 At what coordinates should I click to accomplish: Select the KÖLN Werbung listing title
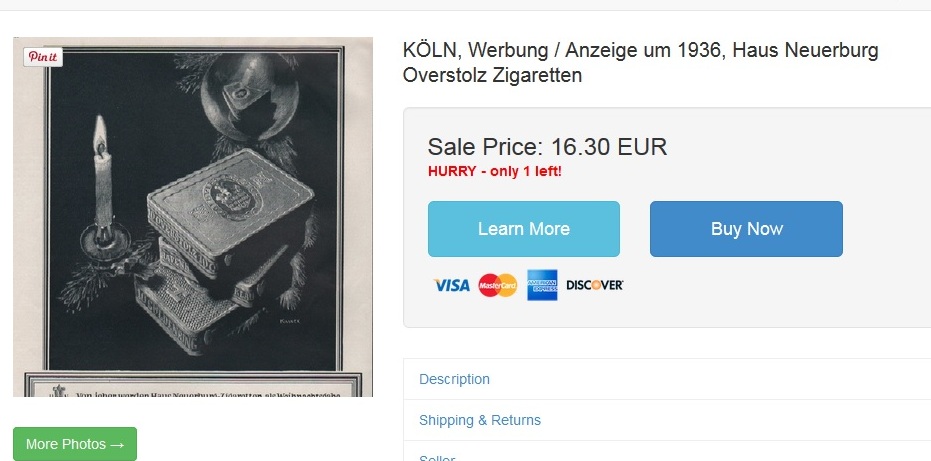tap(640, 62)
